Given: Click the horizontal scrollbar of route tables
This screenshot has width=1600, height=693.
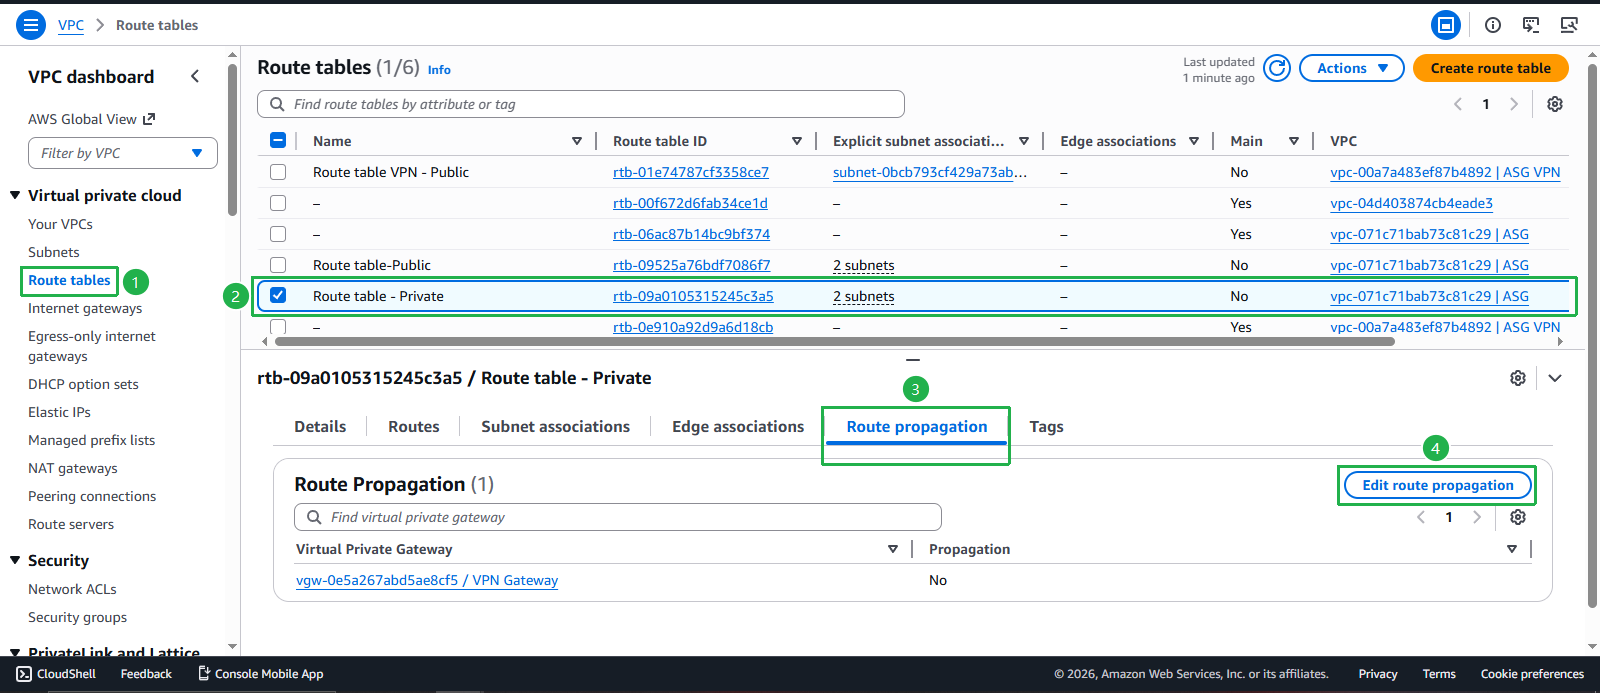Looking at the screenshot, I should pyautogui.click(x=834, y=341).
